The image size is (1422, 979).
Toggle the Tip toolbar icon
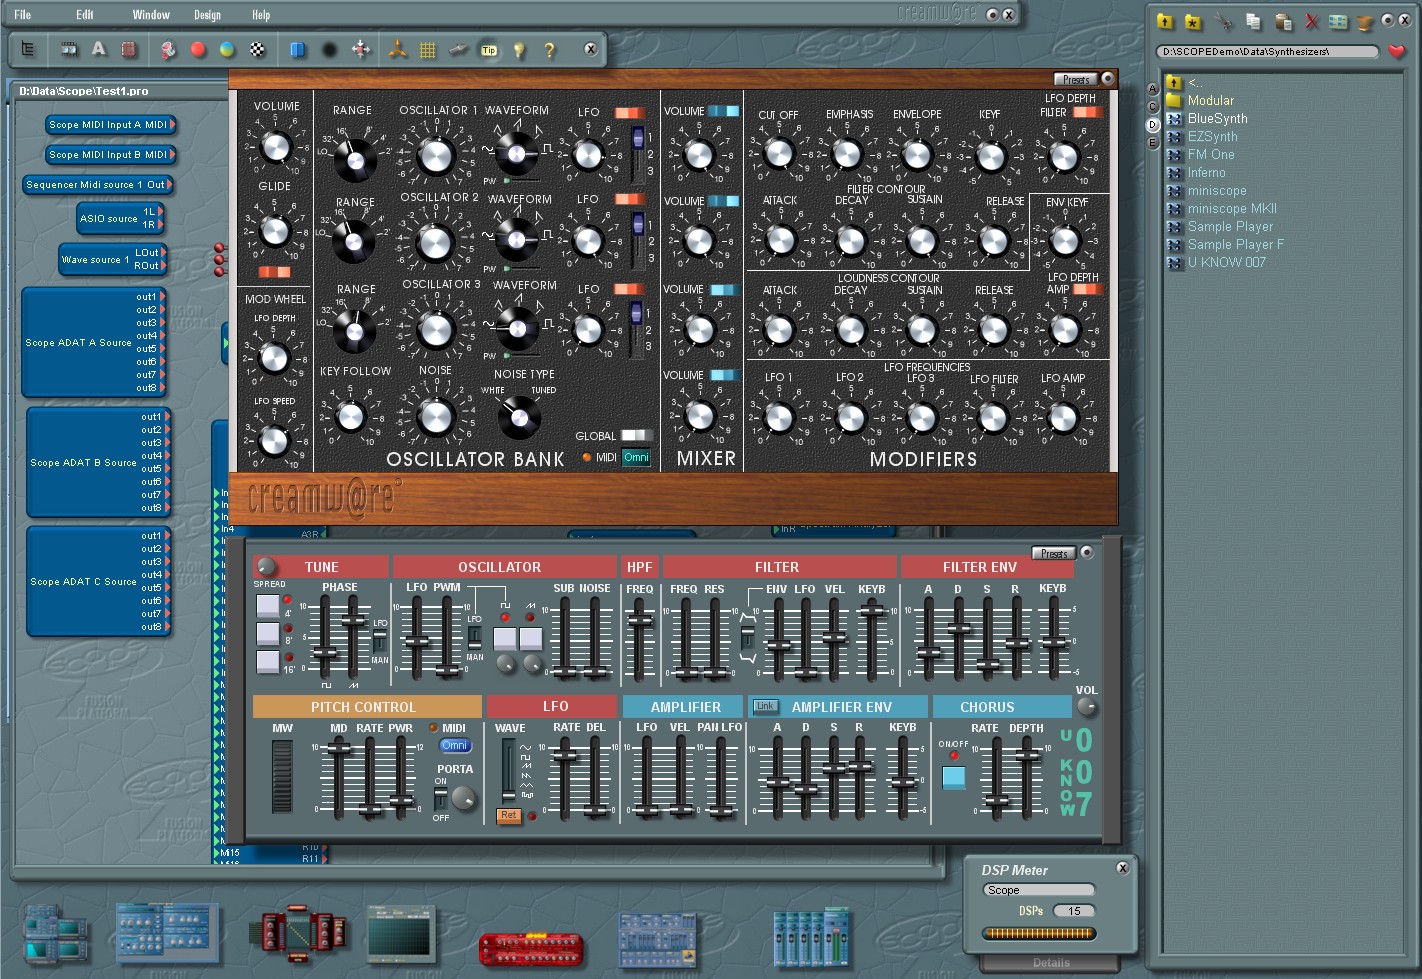(489, 50)
